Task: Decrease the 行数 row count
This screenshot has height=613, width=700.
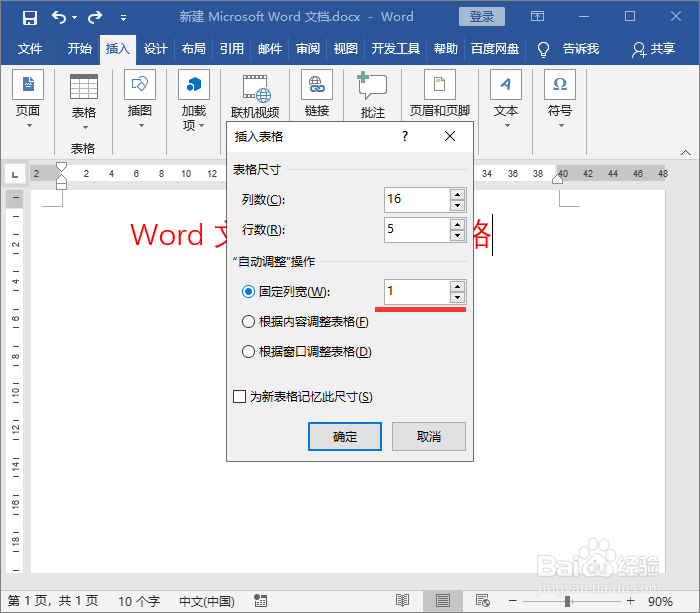Action: pyautogui.click(x=458, y=236)
